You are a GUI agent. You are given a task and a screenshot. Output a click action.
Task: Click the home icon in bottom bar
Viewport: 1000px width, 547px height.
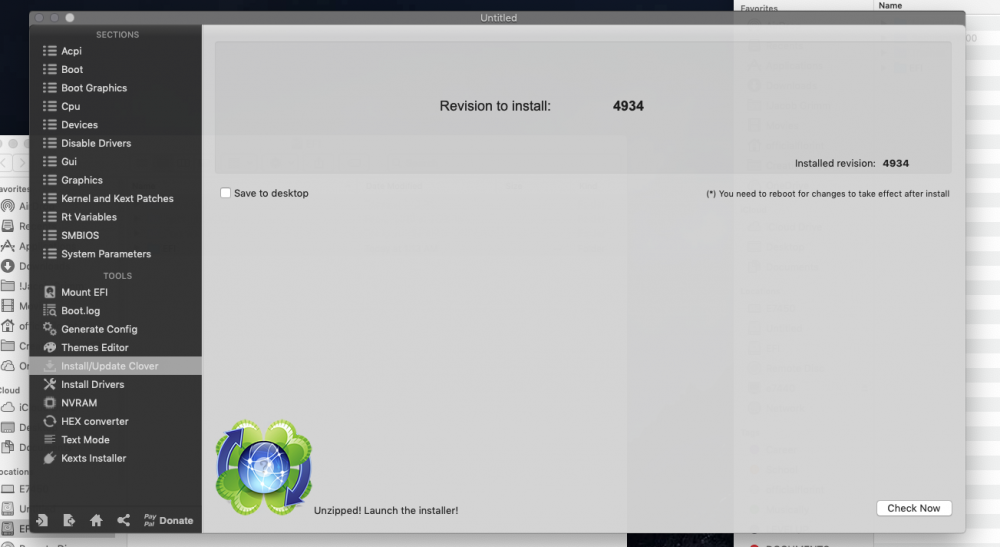click(96, 520)
